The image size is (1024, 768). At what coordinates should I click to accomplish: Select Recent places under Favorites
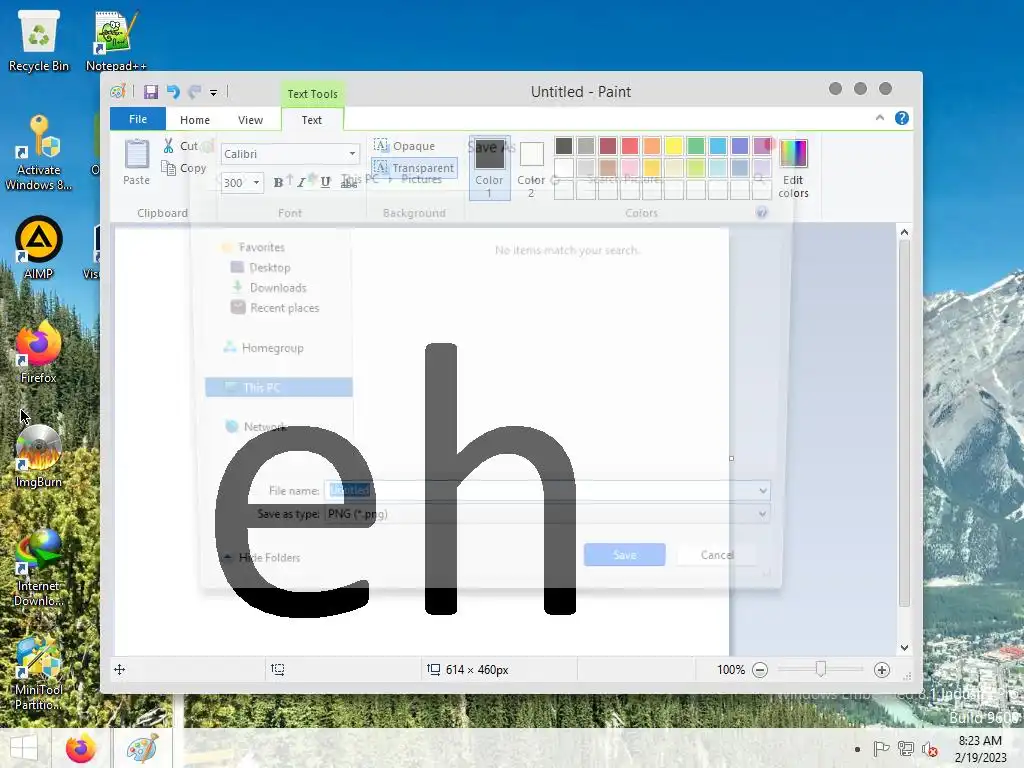pyautogui.click(x=275, y=308)
